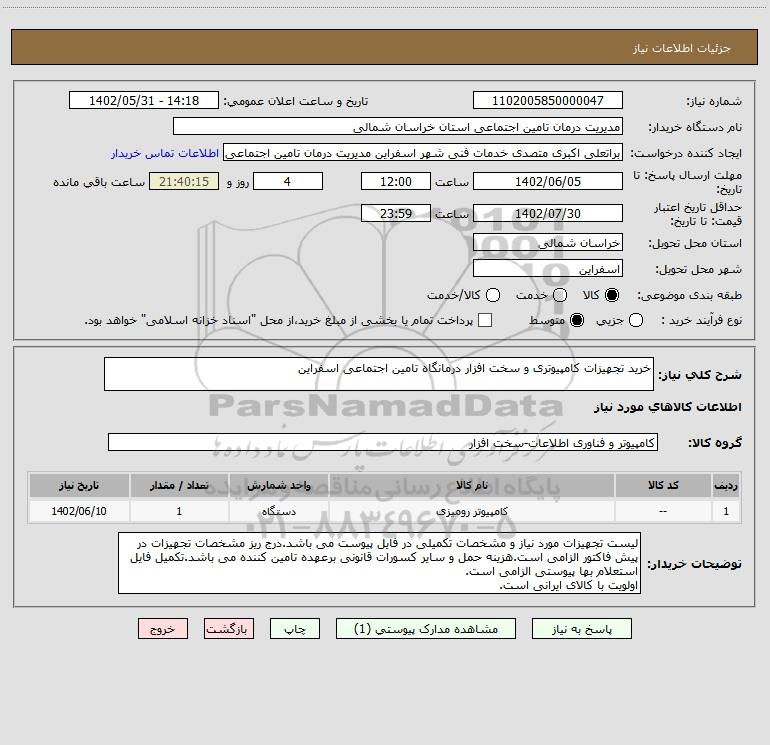Click the جزئیات اطلاعات نیاز header title
The image size is (770, 745).
[x=682, y=48]
